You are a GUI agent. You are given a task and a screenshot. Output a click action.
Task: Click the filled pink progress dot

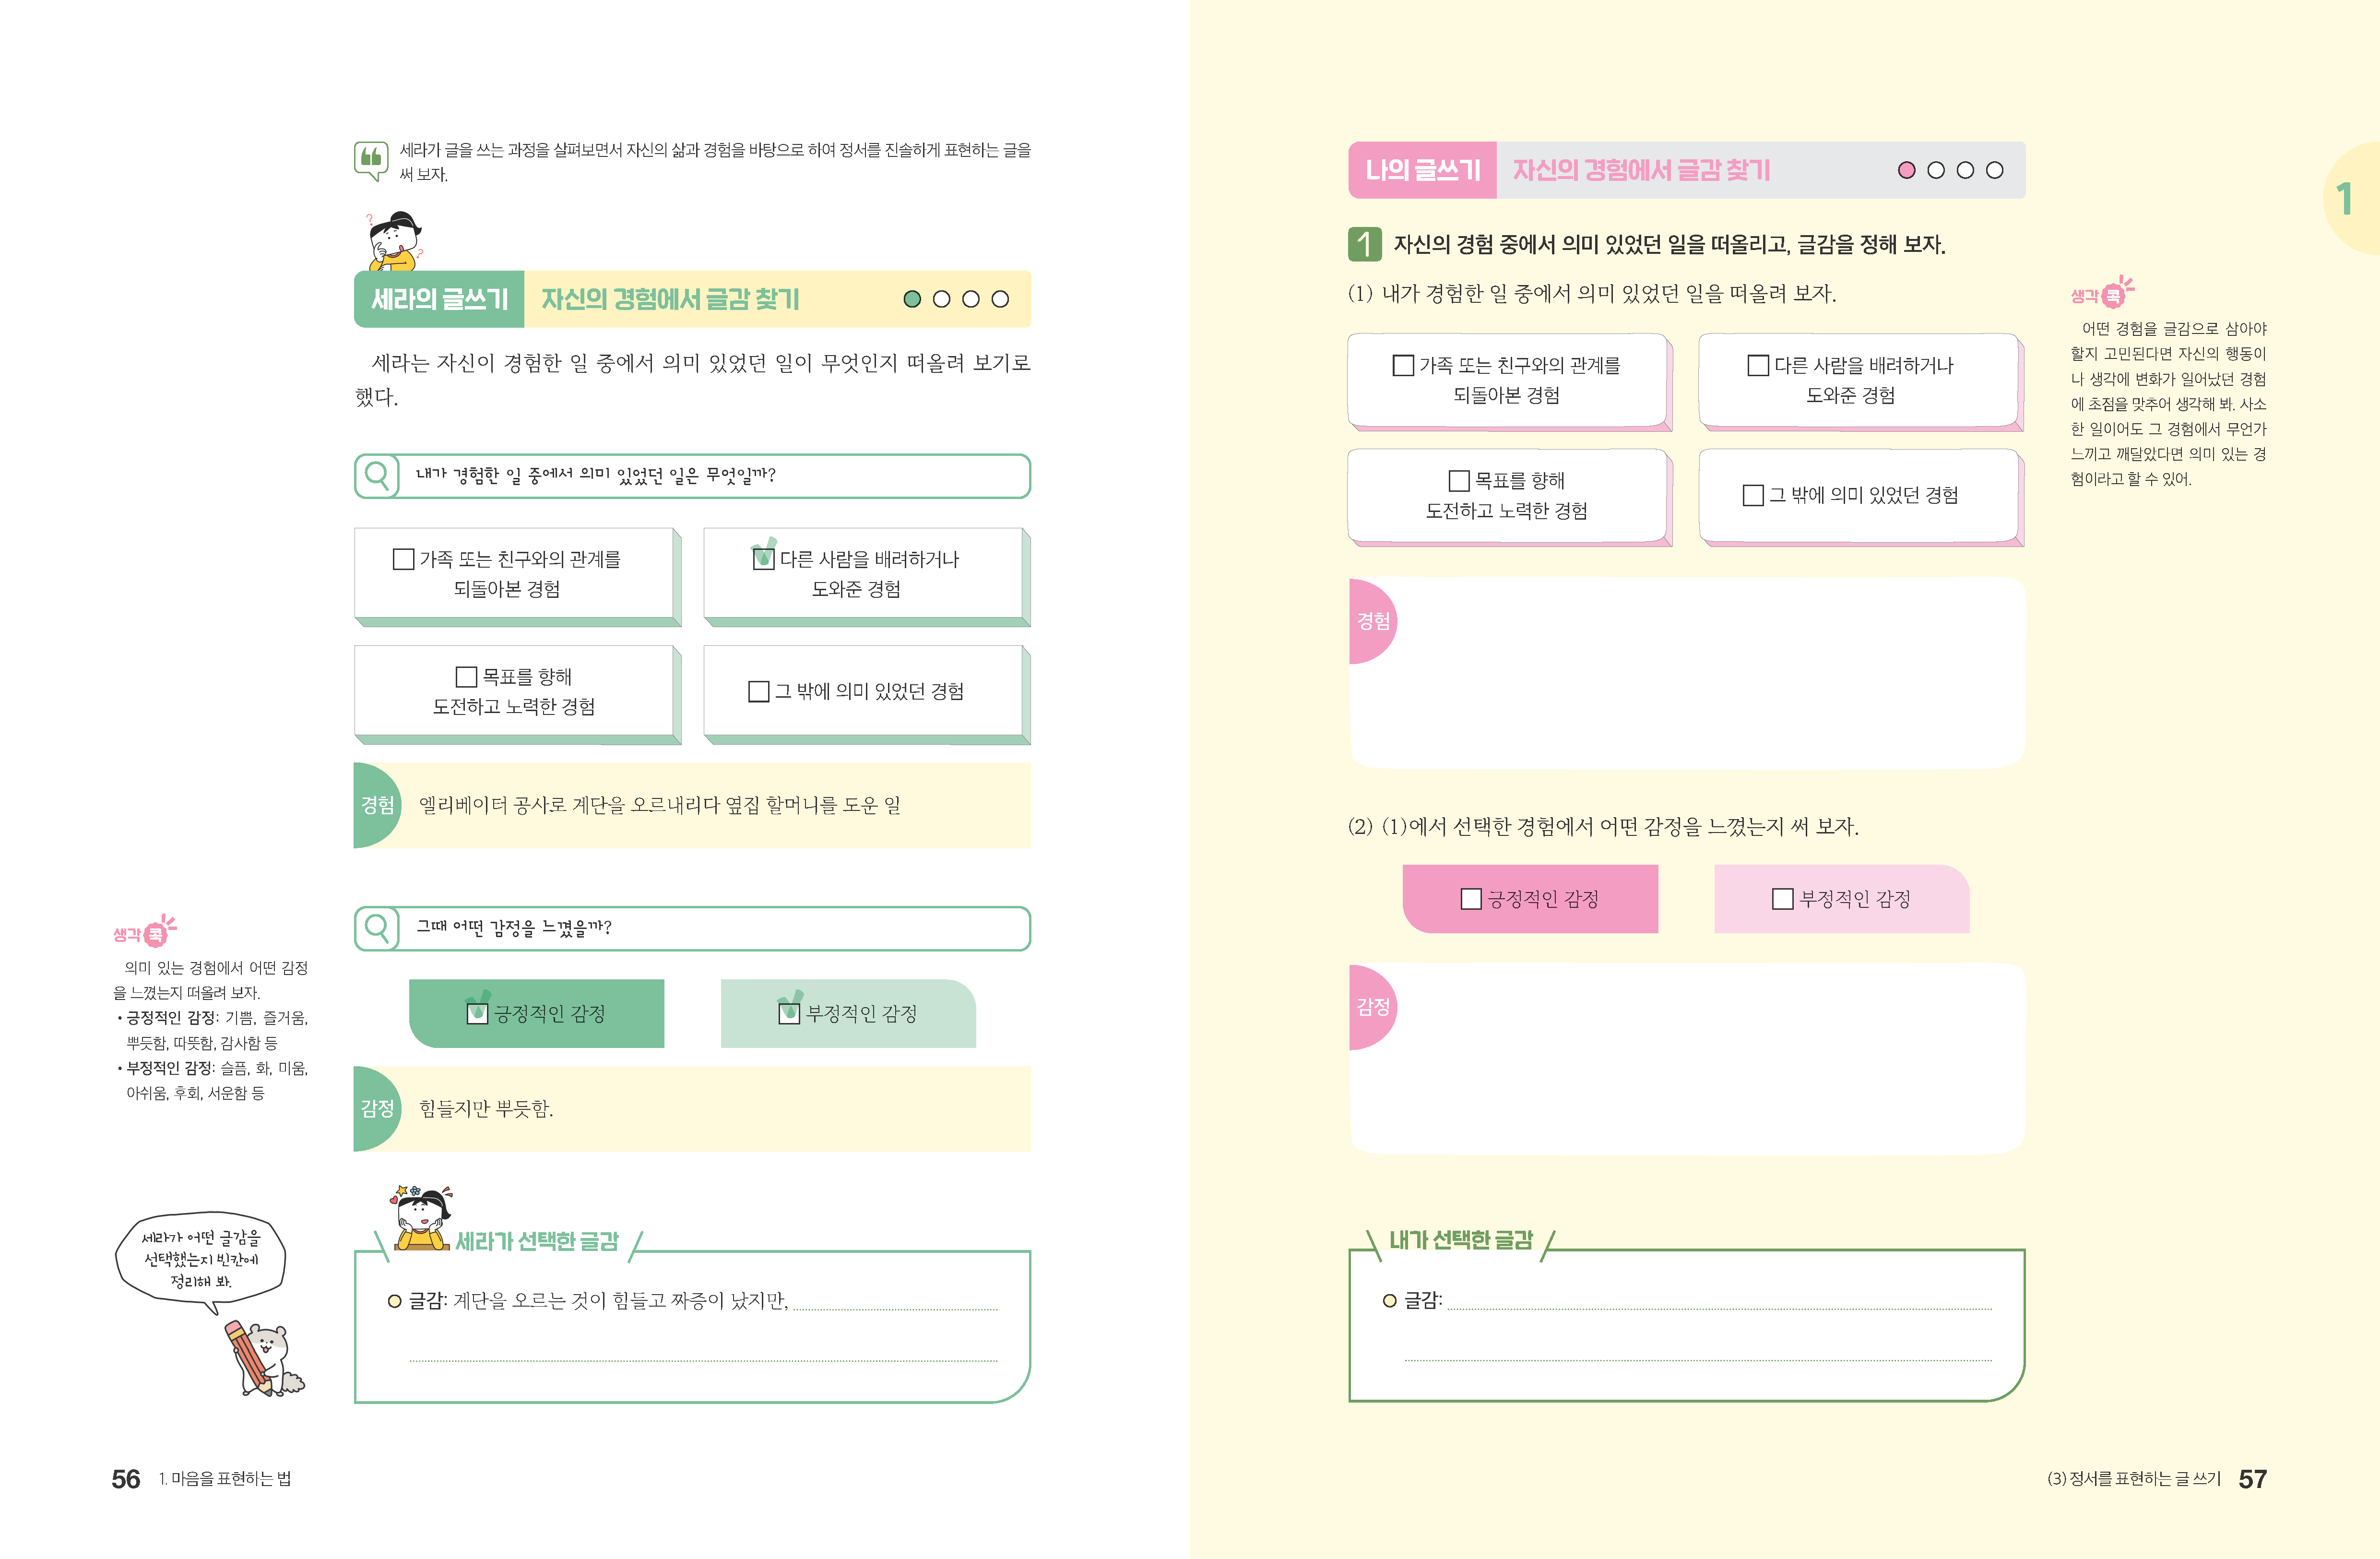1906,170
